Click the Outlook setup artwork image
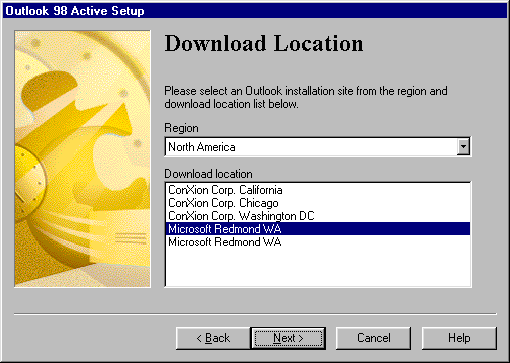 pos(82,159)
